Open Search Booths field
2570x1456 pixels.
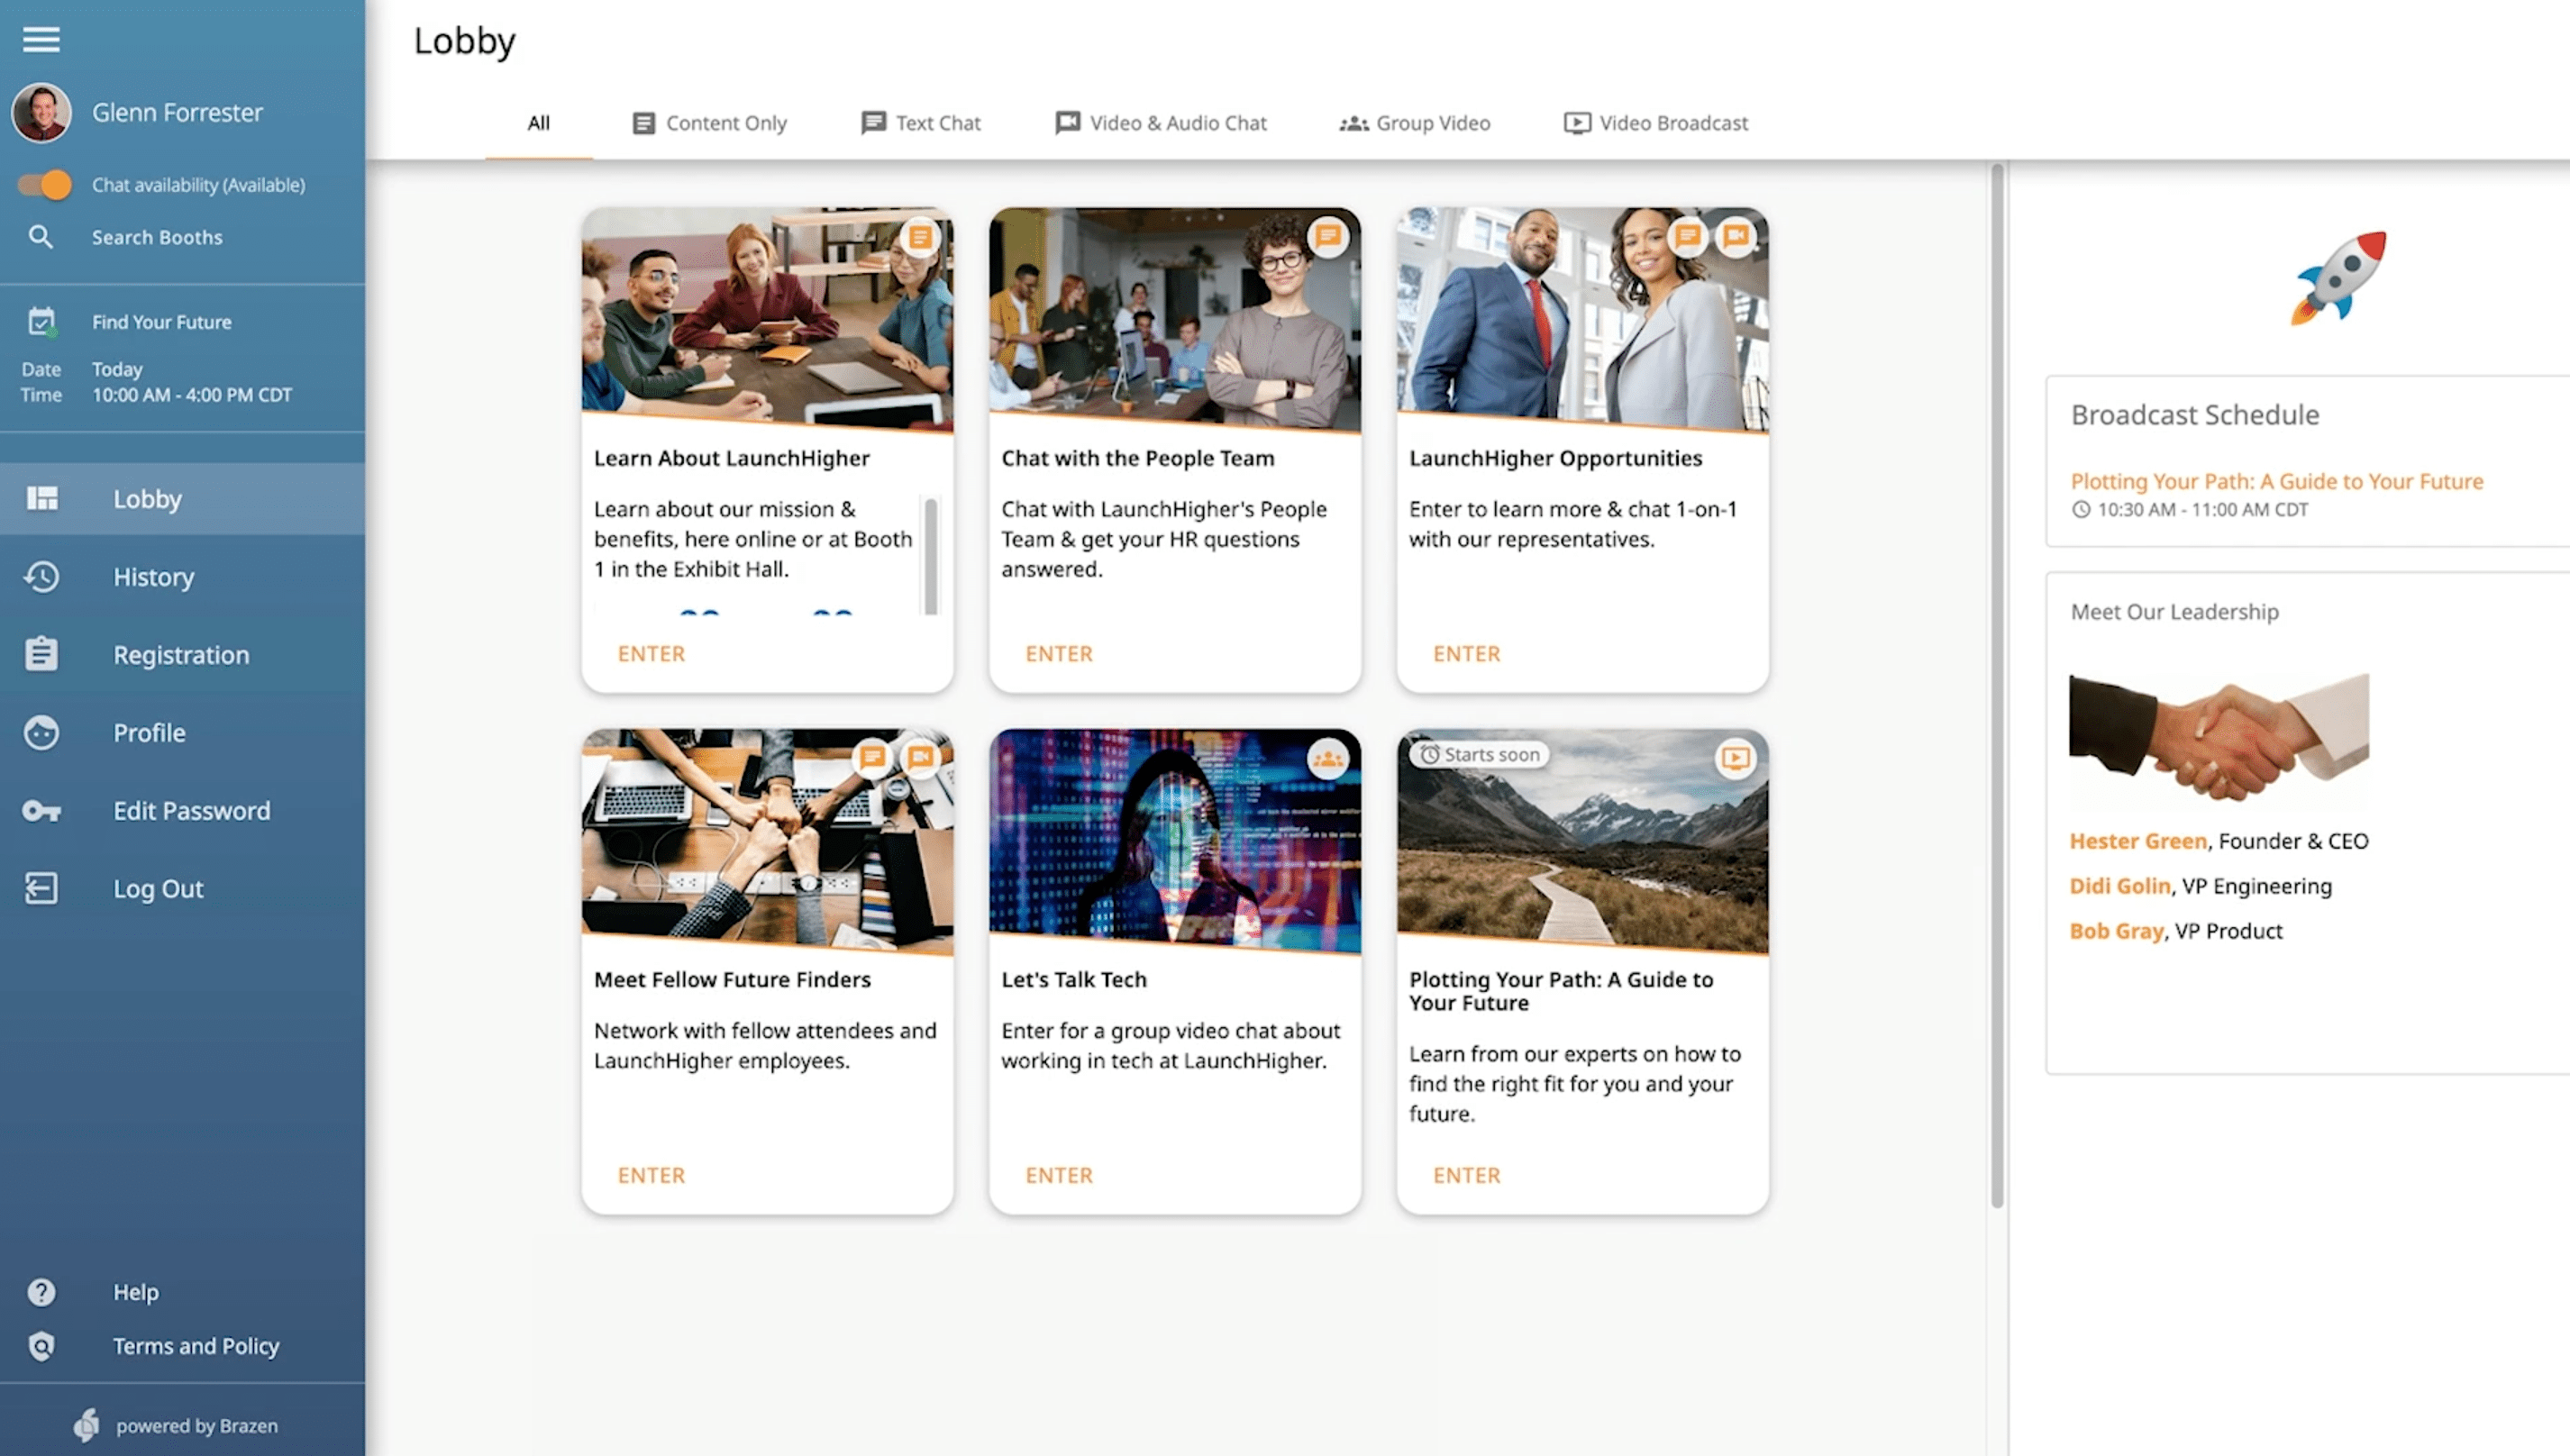(x=157, y=237)
